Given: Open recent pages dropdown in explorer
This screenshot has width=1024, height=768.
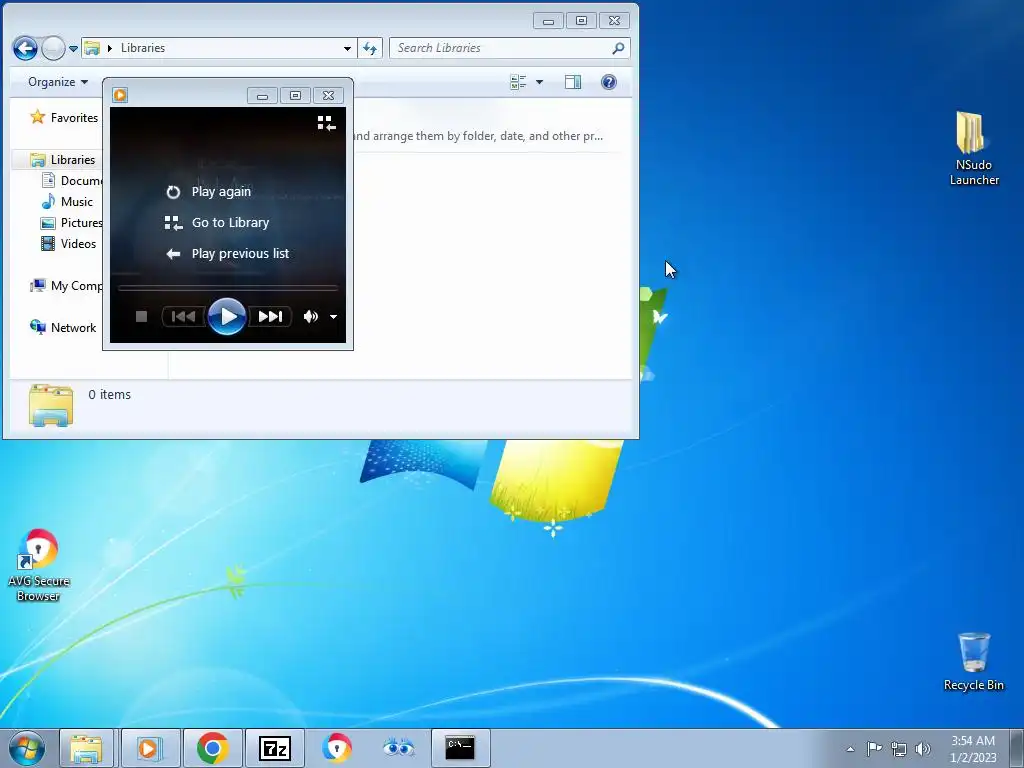Looking at the screenshot, I should [73, 48].
